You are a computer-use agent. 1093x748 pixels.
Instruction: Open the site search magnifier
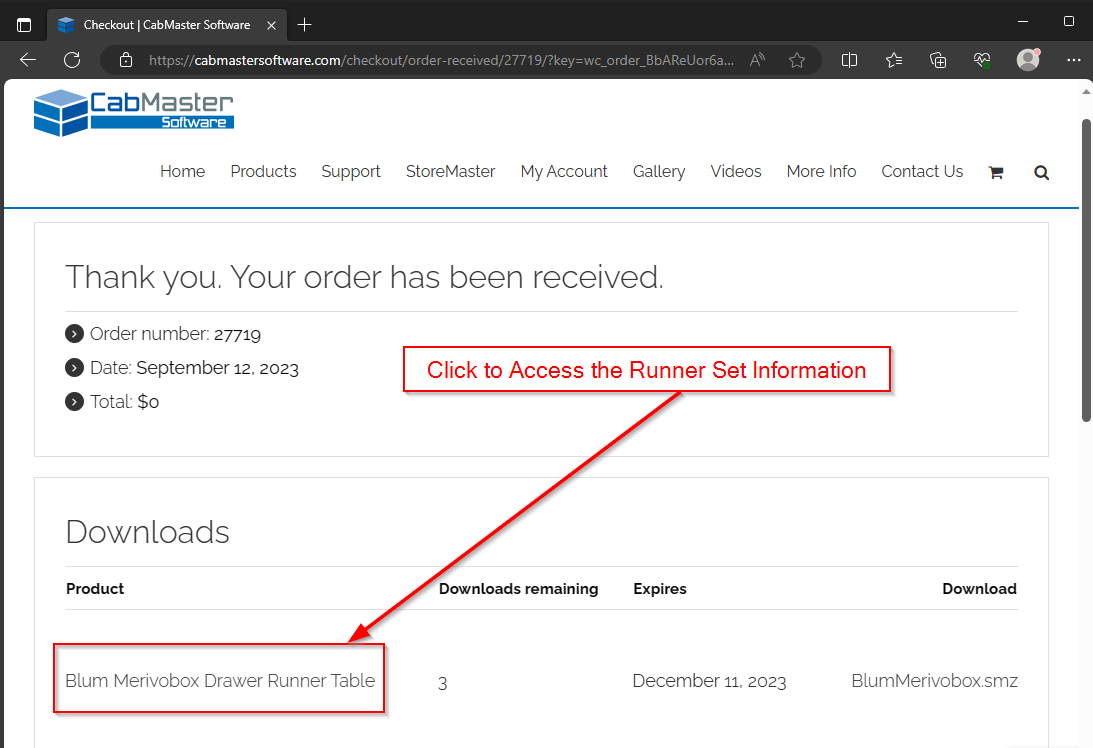(1041, 172)
